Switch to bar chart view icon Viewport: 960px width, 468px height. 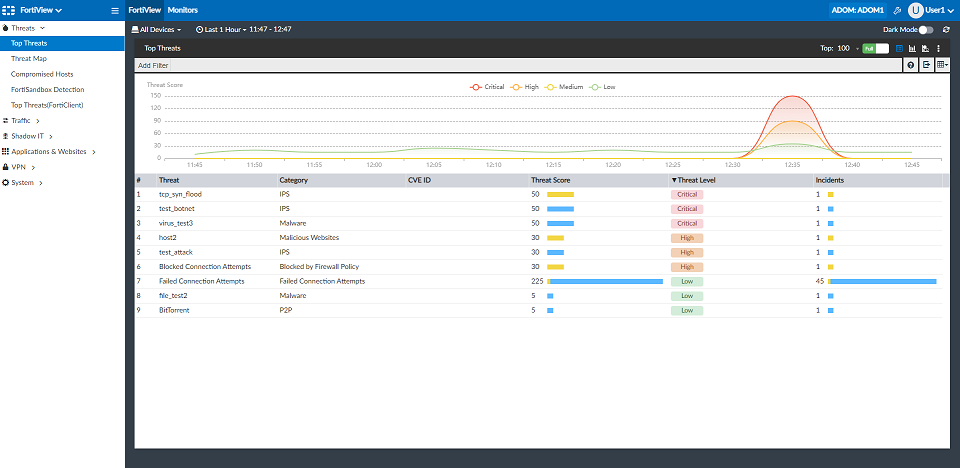coord(912,48)
